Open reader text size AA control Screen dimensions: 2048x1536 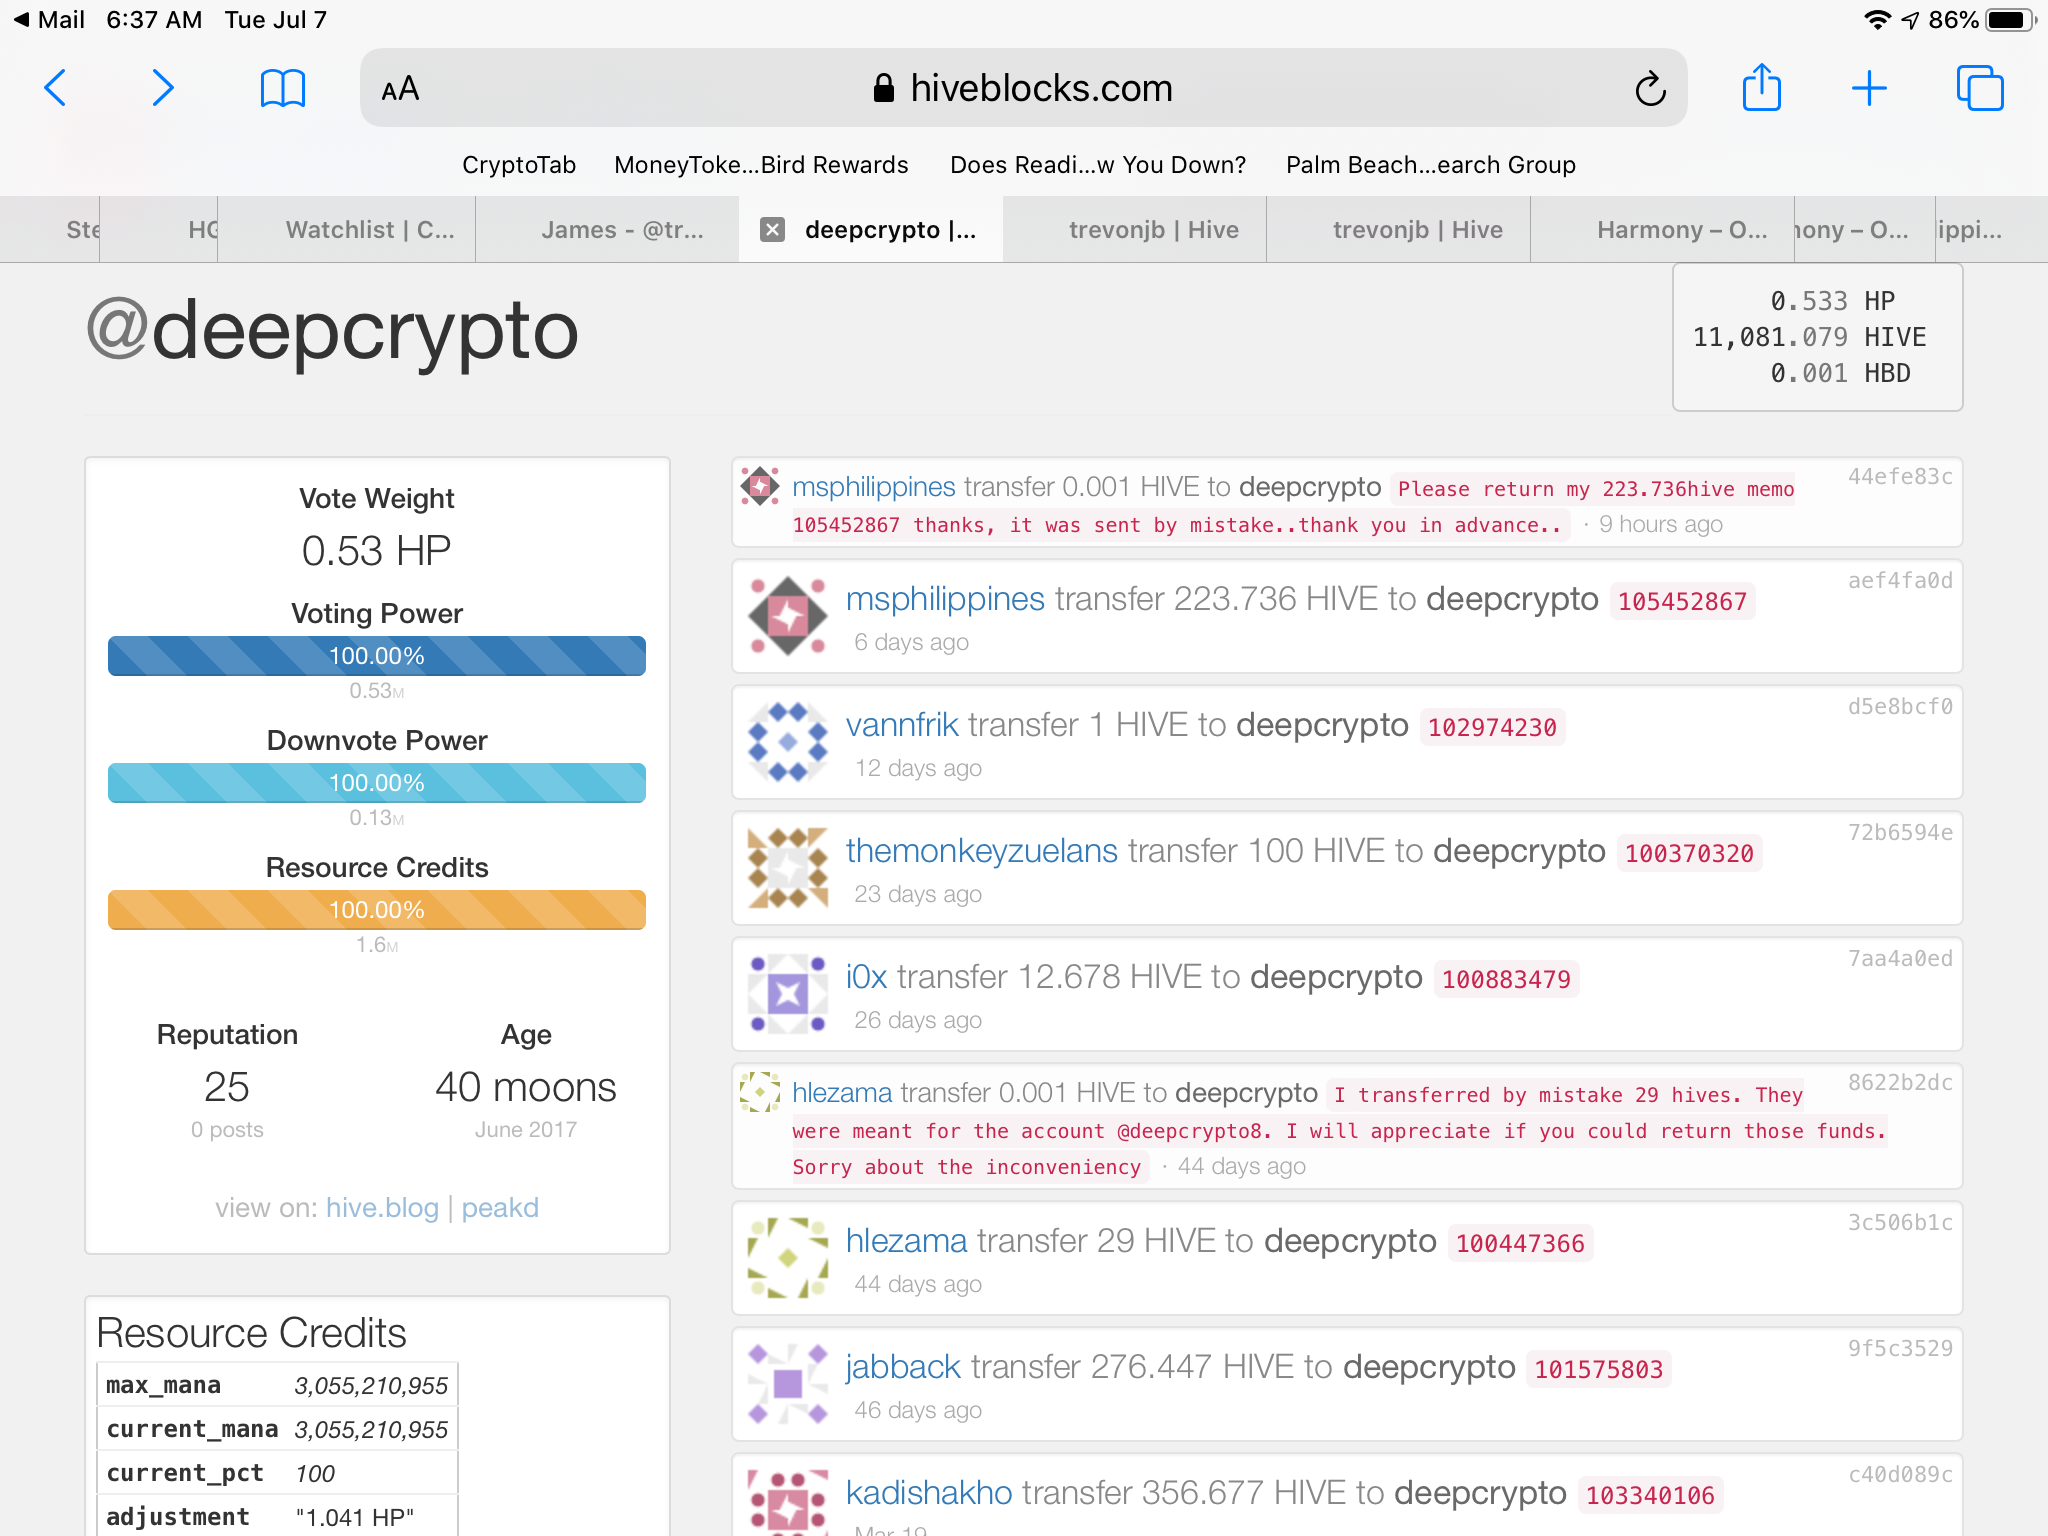(x=400, y=89)
